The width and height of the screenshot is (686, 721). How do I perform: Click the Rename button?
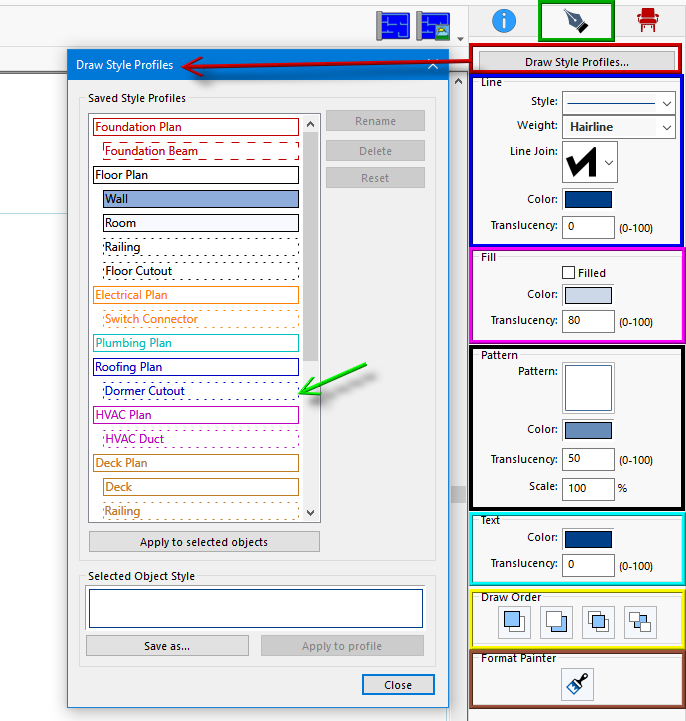tap(375, 121)
